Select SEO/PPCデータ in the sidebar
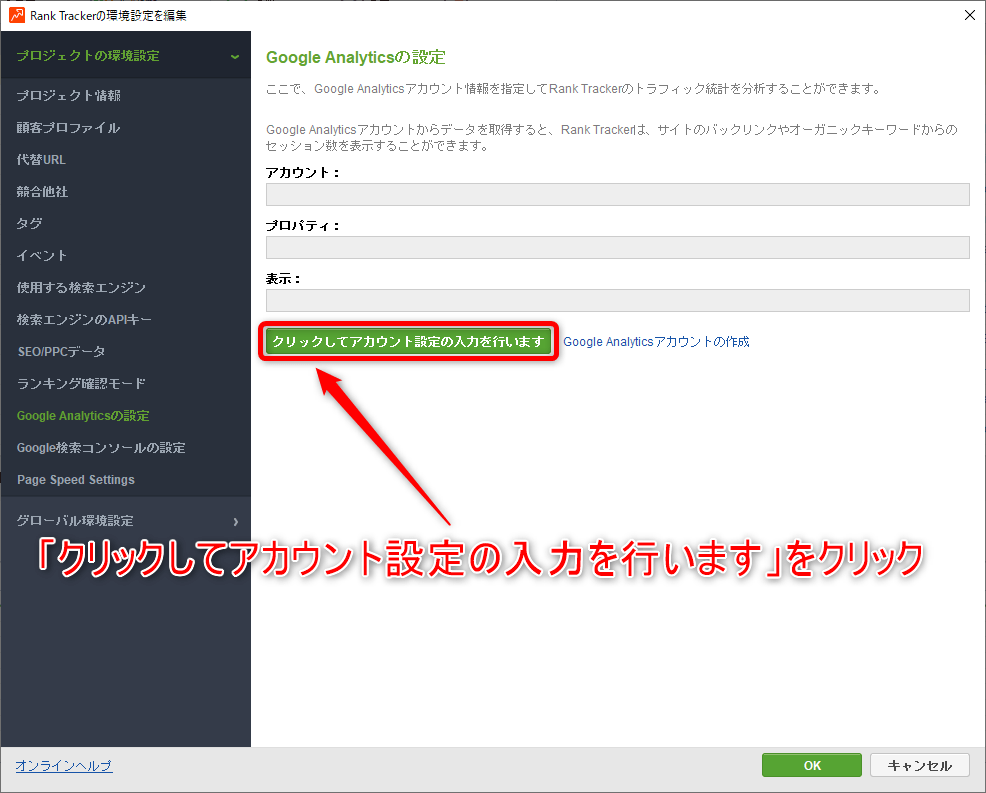This screenshot has height=793, width=986. [x=61, y=352]
